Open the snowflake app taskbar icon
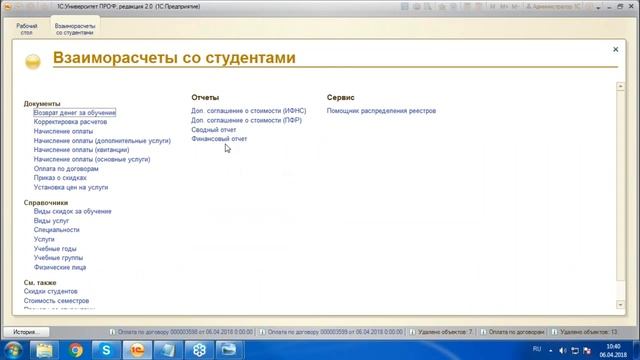640x360 pixels. pyautogui.click(x=199, y=350)
